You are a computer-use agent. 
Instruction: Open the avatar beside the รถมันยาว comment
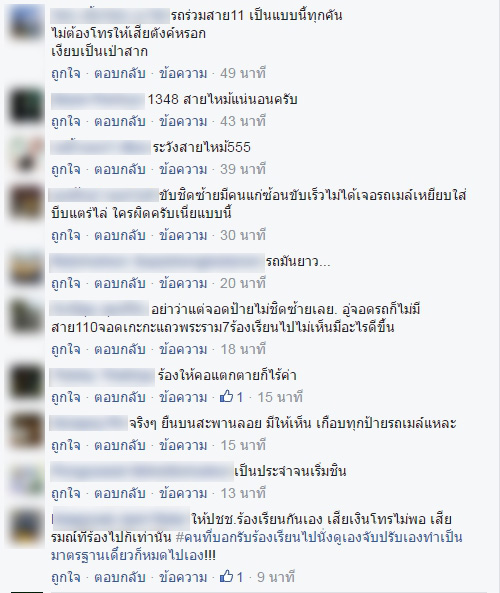[x=26, y=269]
